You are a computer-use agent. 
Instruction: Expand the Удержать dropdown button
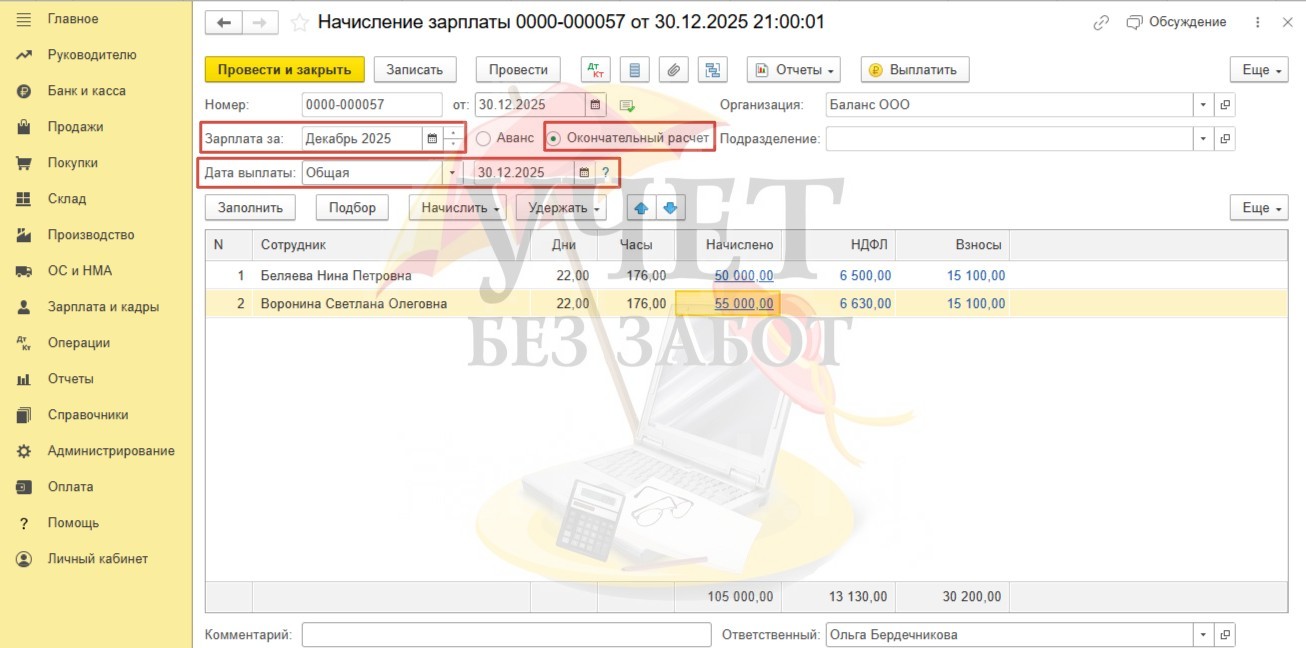pos(566,208)
